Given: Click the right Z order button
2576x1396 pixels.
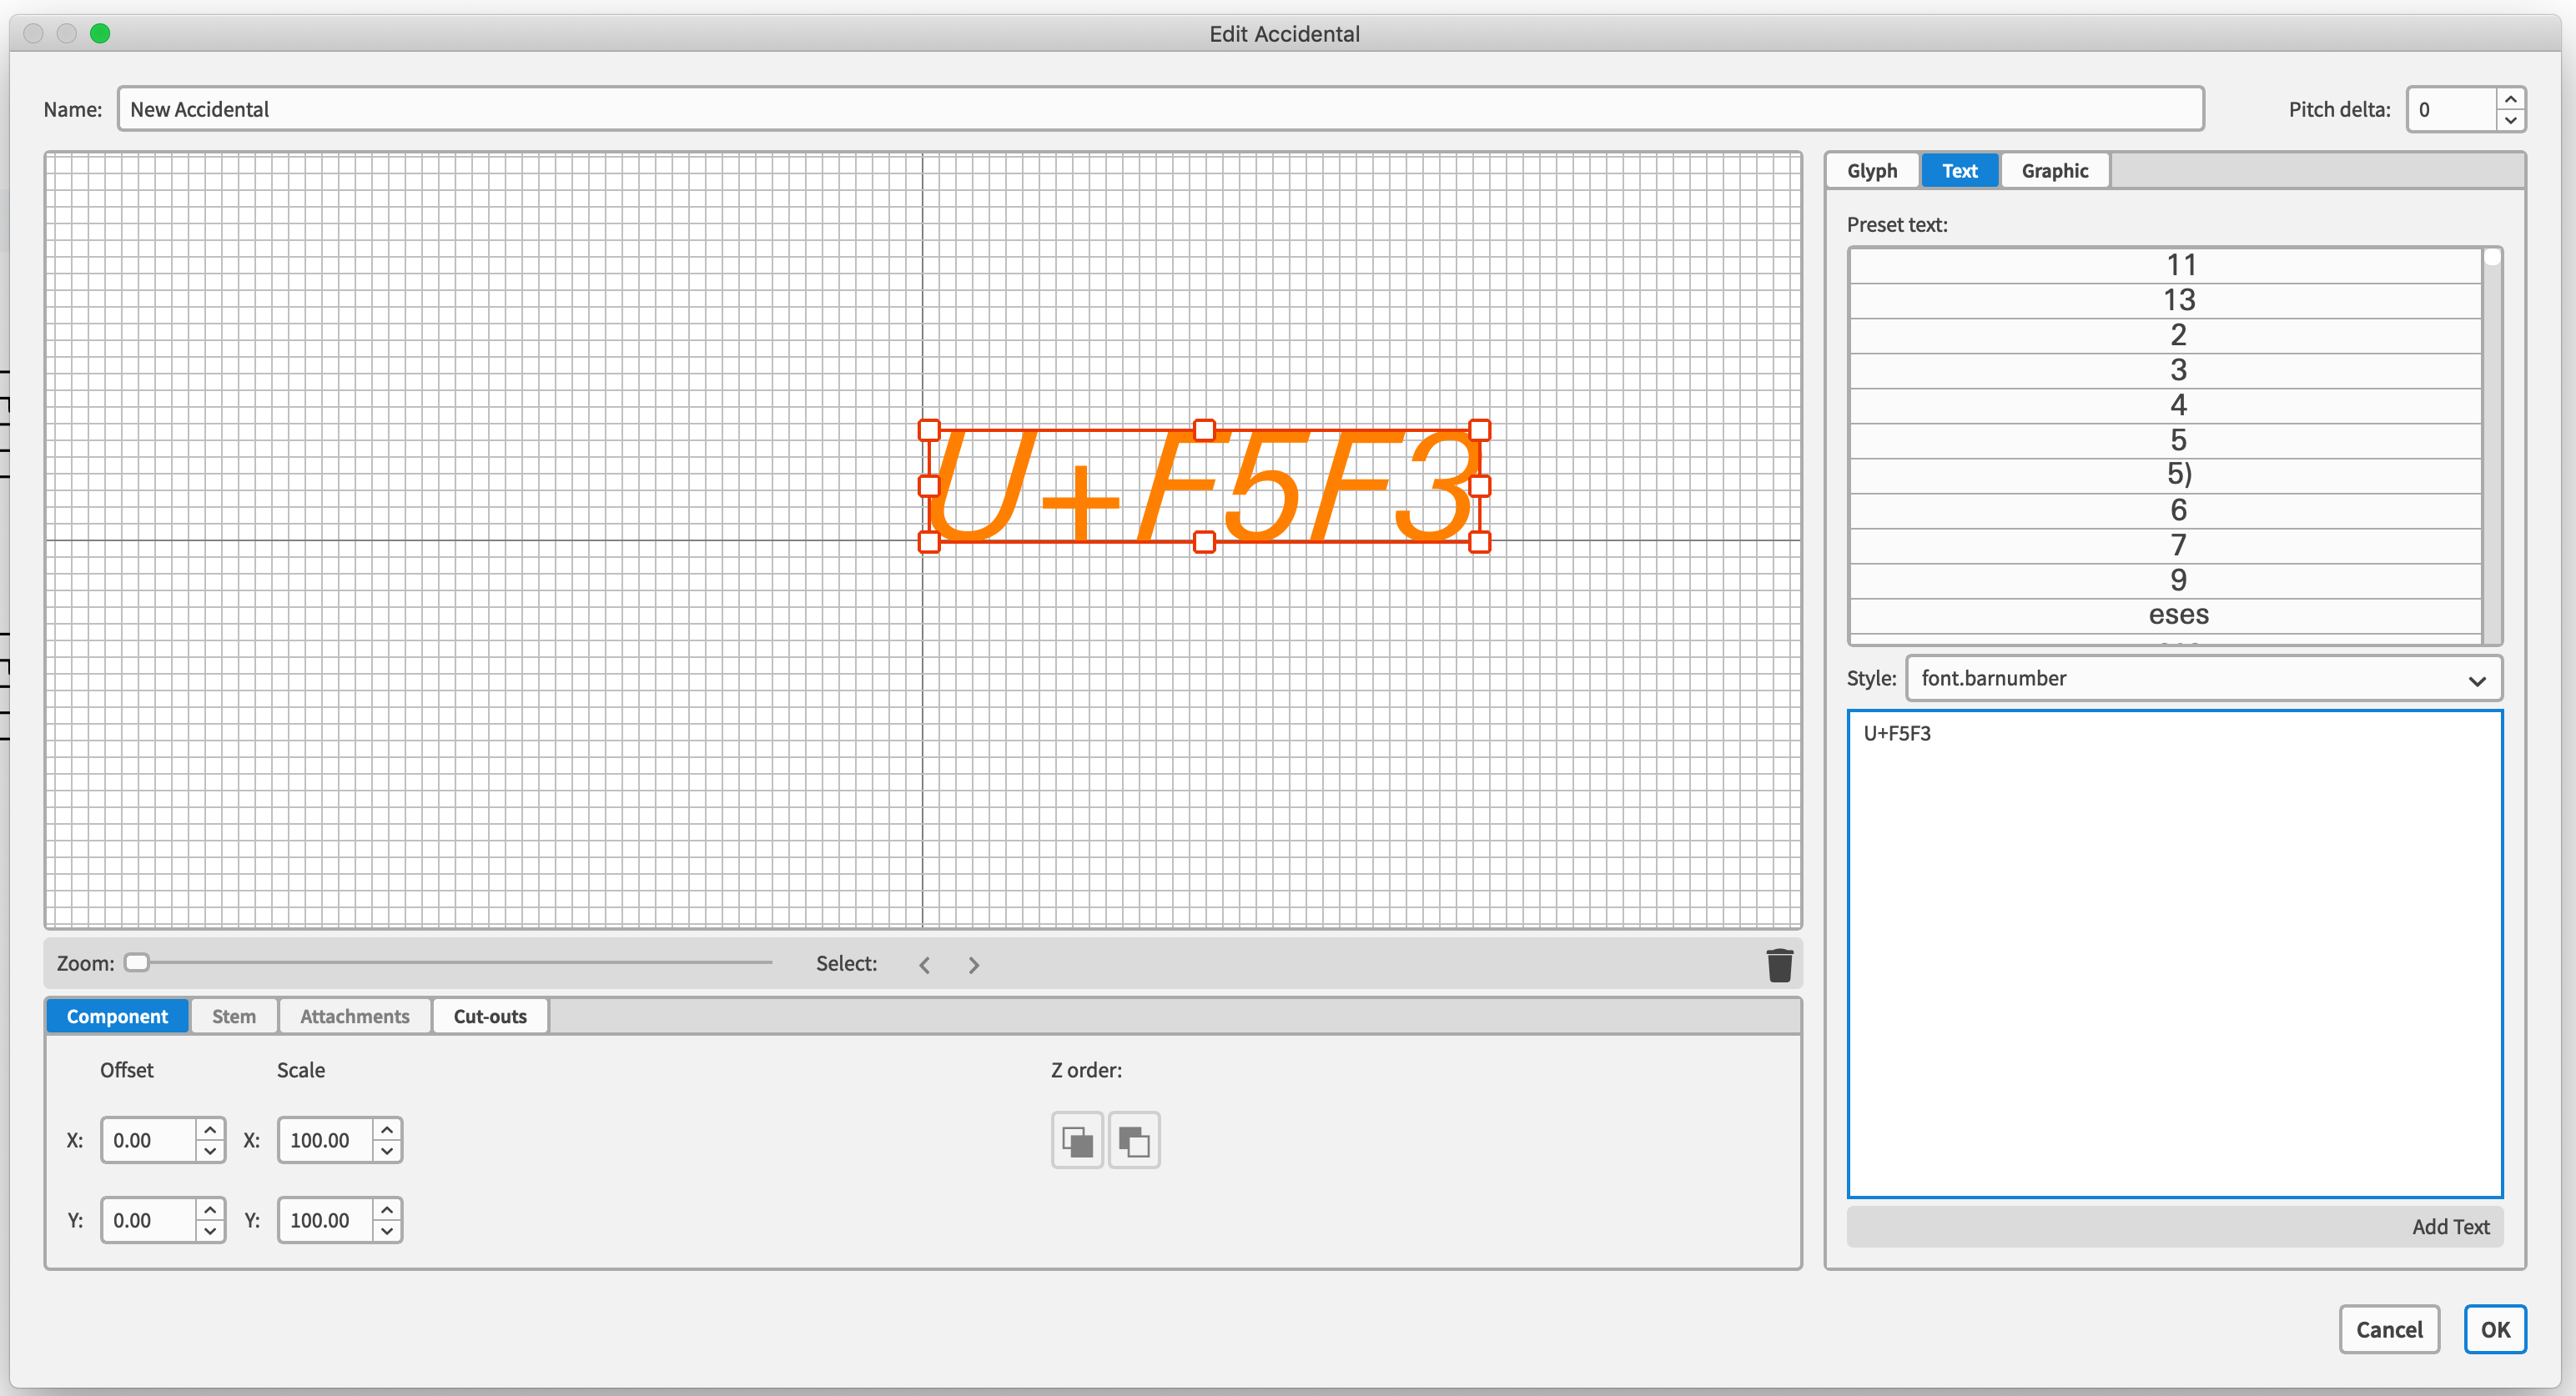Looking at the screenshot, I should click(x=1134, y=1140).
